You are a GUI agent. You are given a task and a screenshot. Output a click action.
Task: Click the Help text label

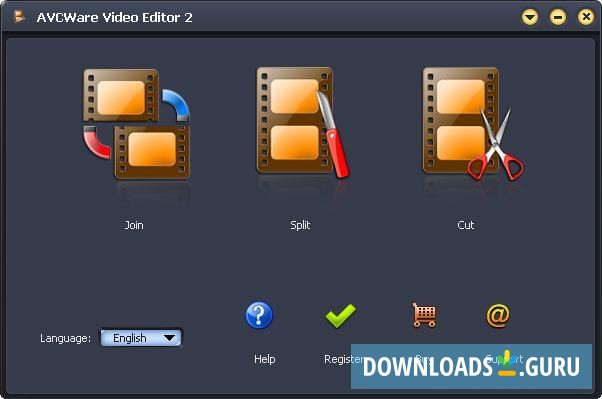(265, 359)
